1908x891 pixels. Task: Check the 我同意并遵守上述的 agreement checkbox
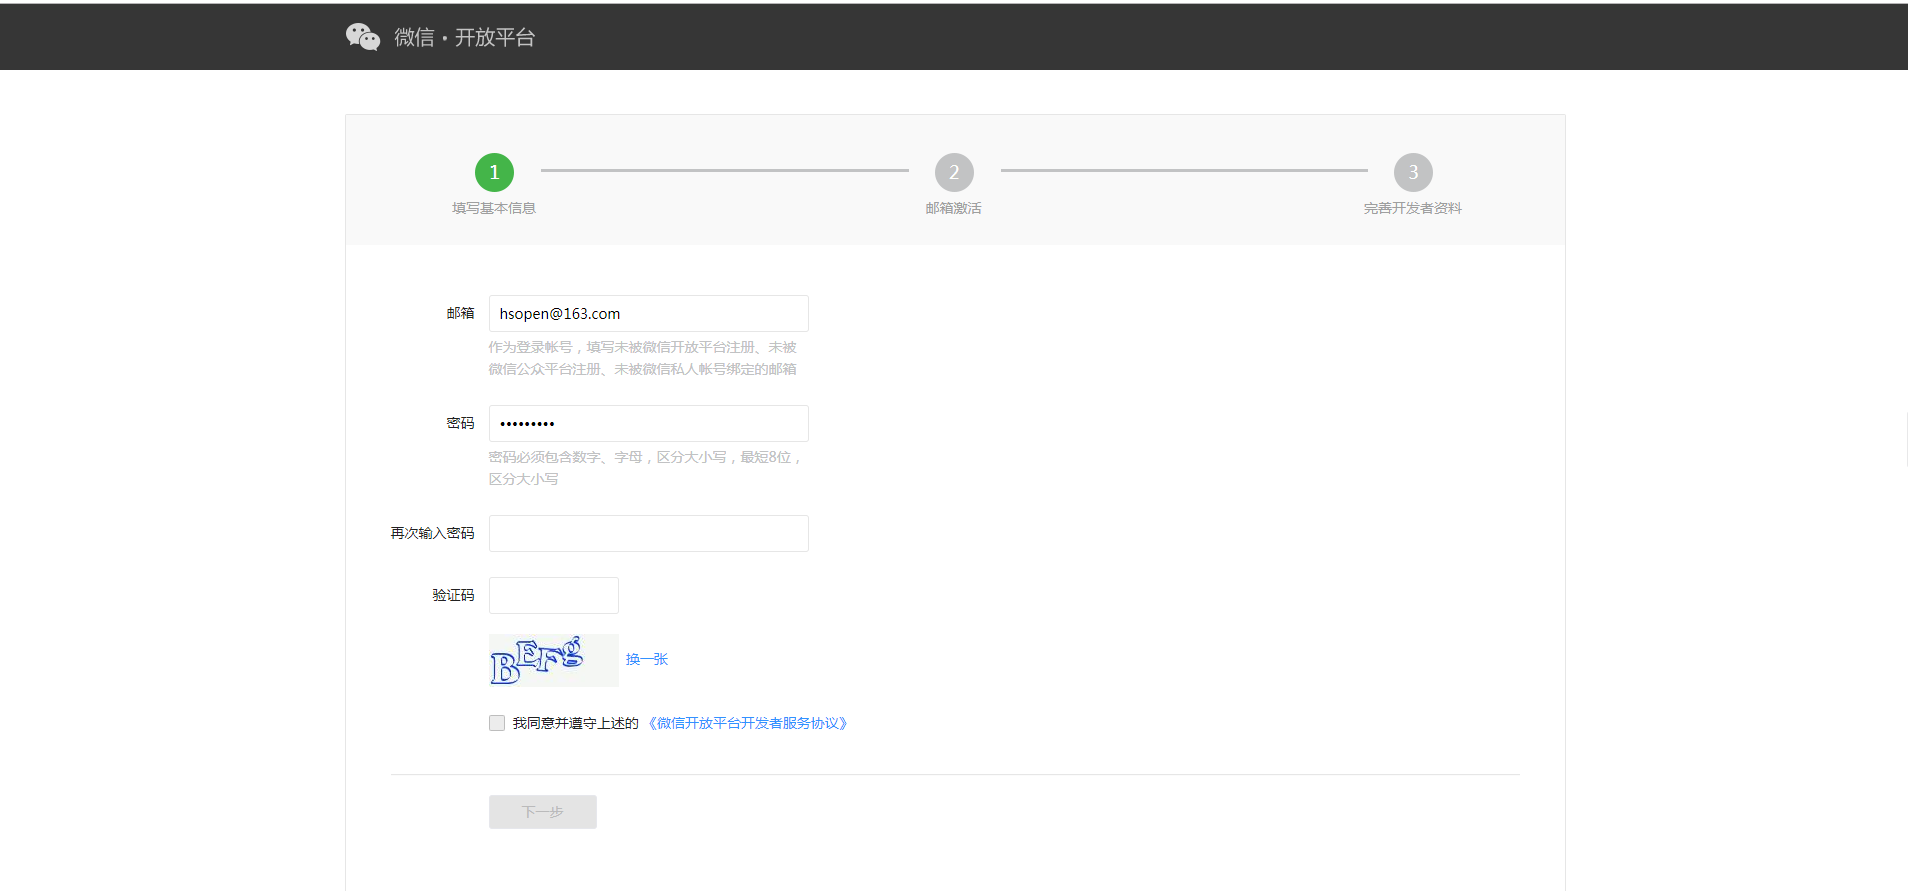497,723
